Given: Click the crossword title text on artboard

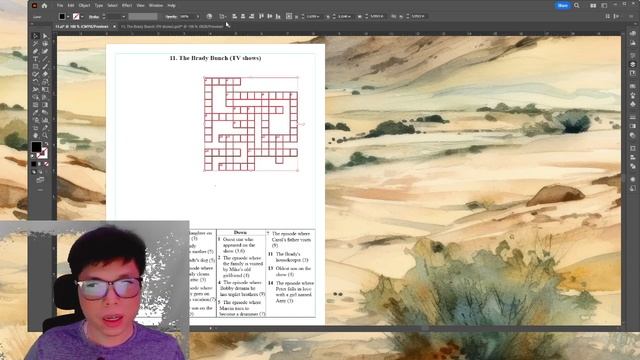Looking at the screenshot, I should tap(215, 58).
